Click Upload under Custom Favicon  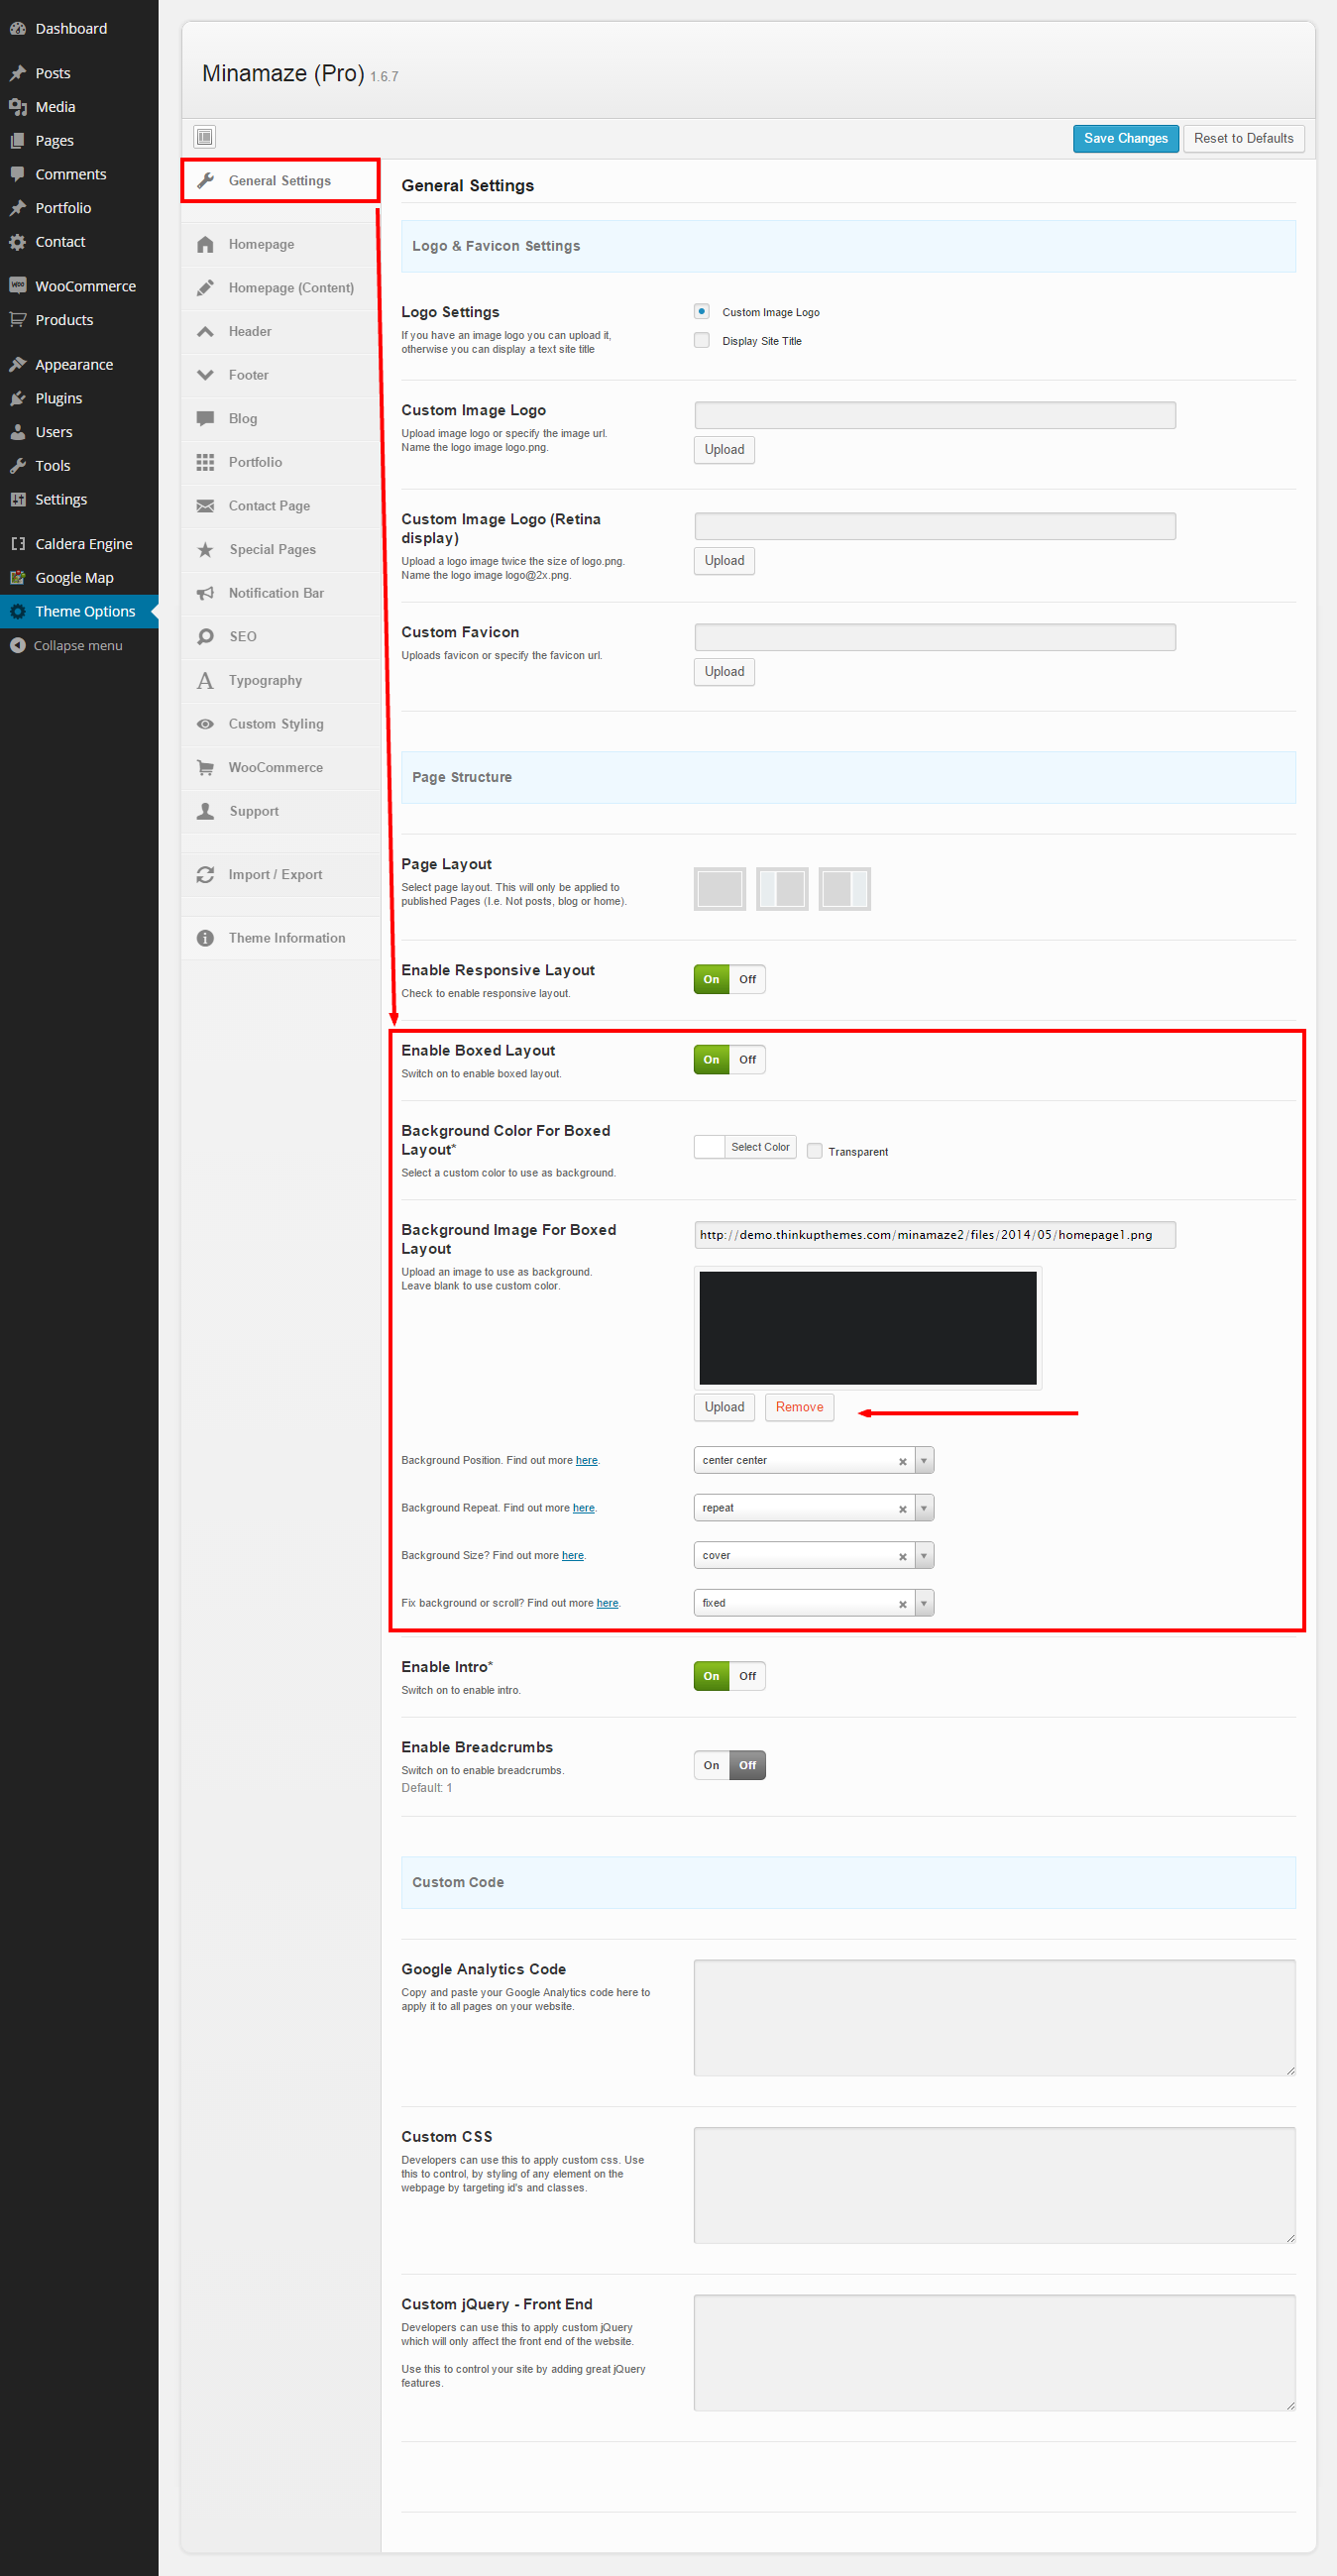tap(724, 672)
